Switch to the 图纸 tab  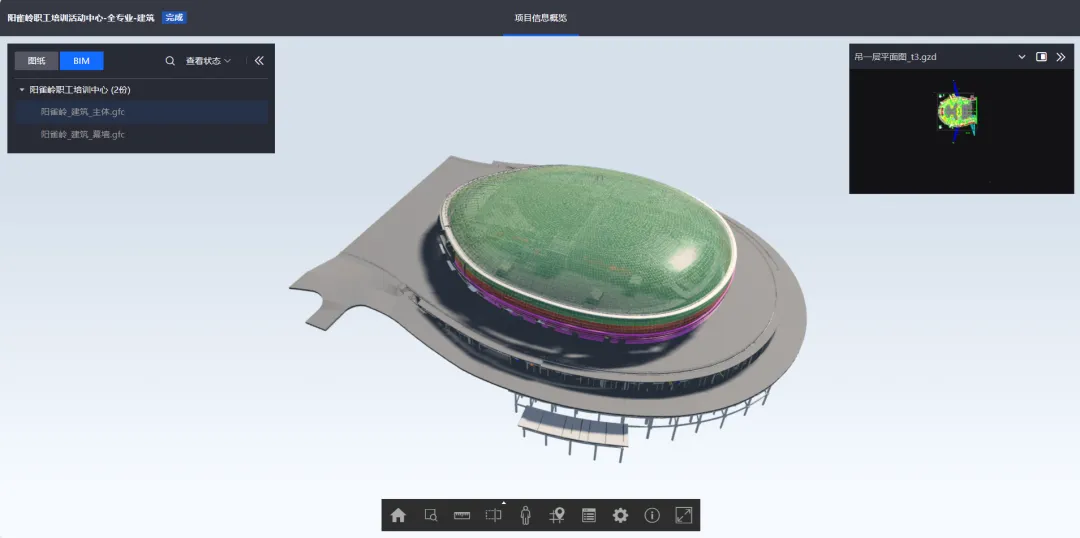click(x=37, y=61)
